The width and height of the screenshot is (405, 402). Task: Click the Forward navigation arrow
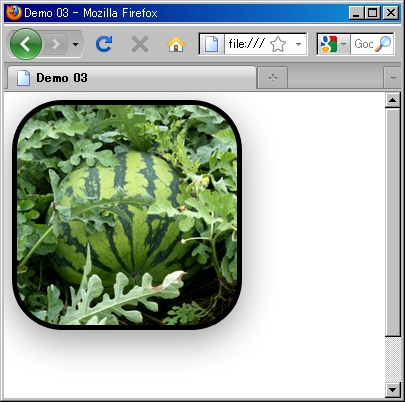click(x=56, y=44)
